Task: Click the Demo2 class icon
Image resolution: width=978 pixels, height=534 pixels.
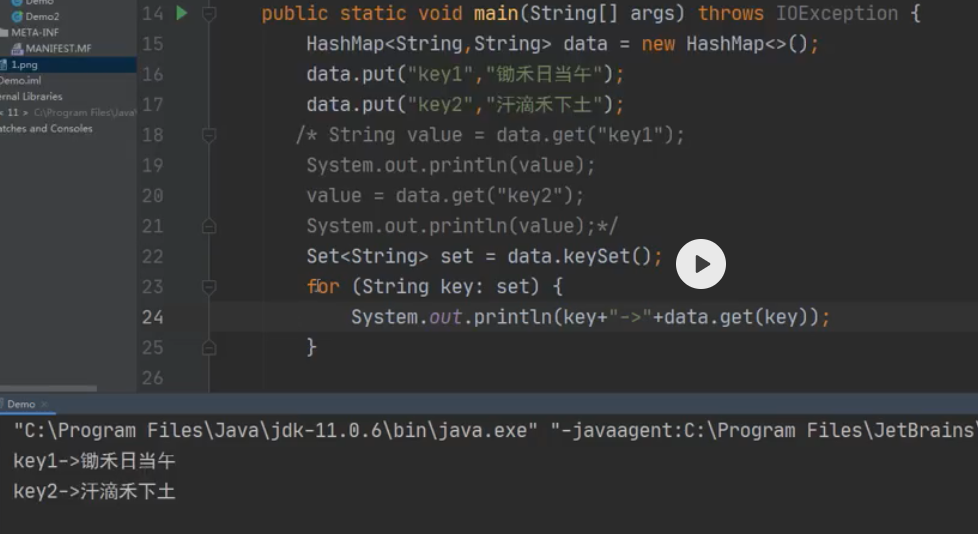Action: [x=17, y=16]
